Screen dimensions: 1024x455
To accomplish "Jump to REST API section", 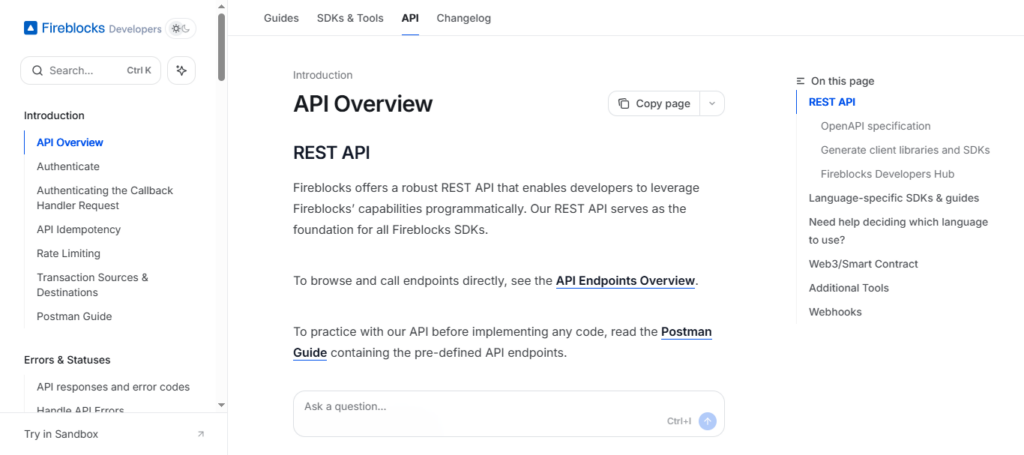I will (832, 102).
